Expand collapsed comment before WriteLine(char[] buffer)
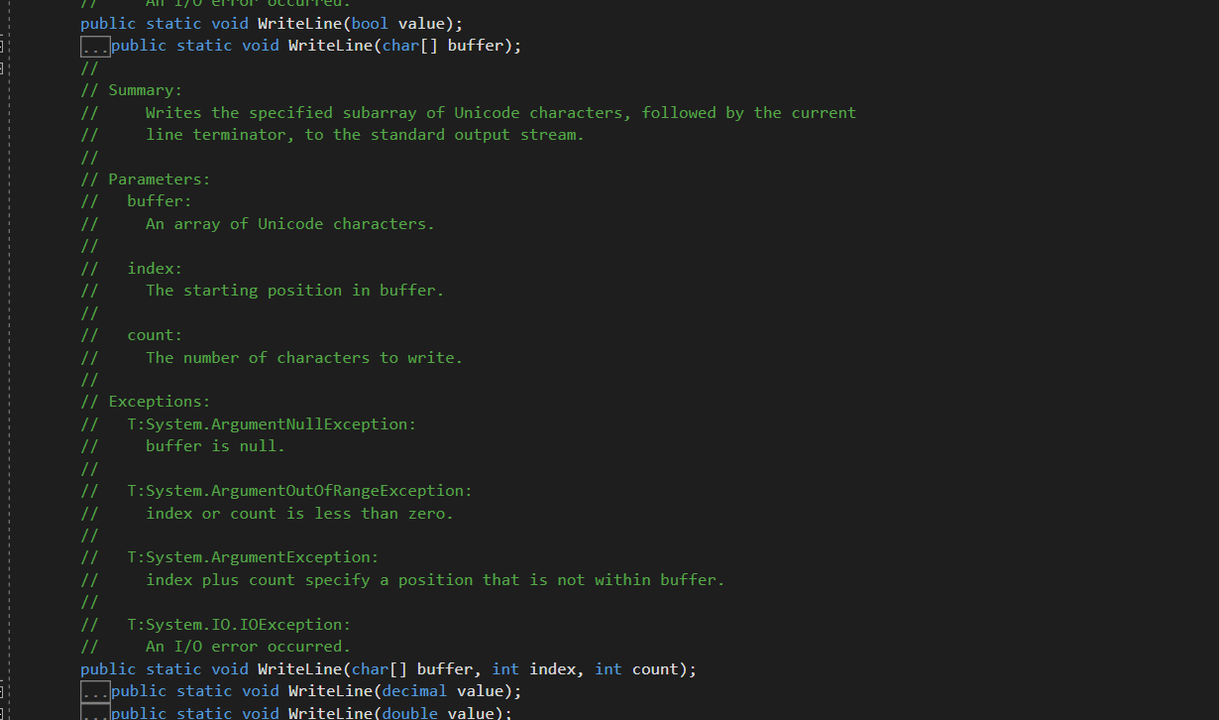This screenshot has height=720, width=1219. click(95, 46)
